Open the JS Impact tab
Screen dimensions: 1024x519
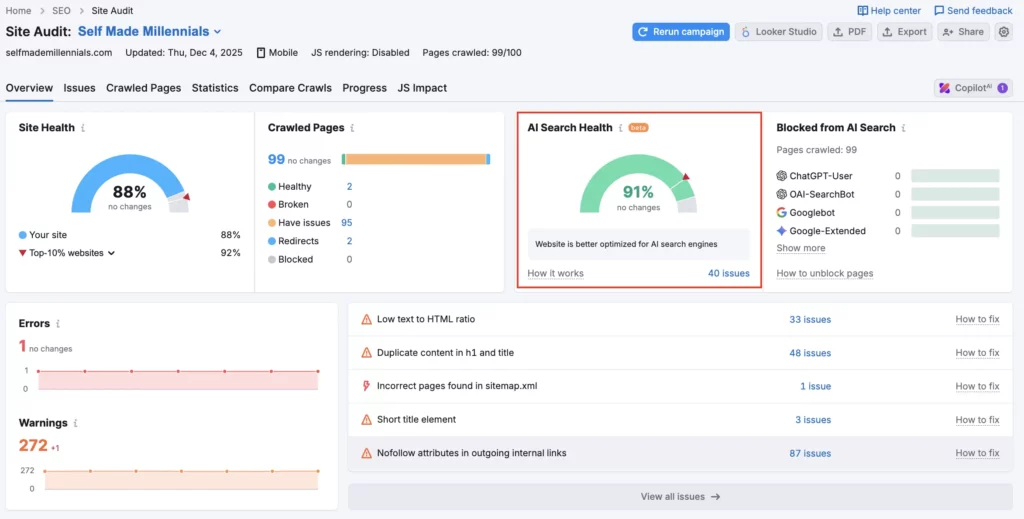tap(423, 88)
